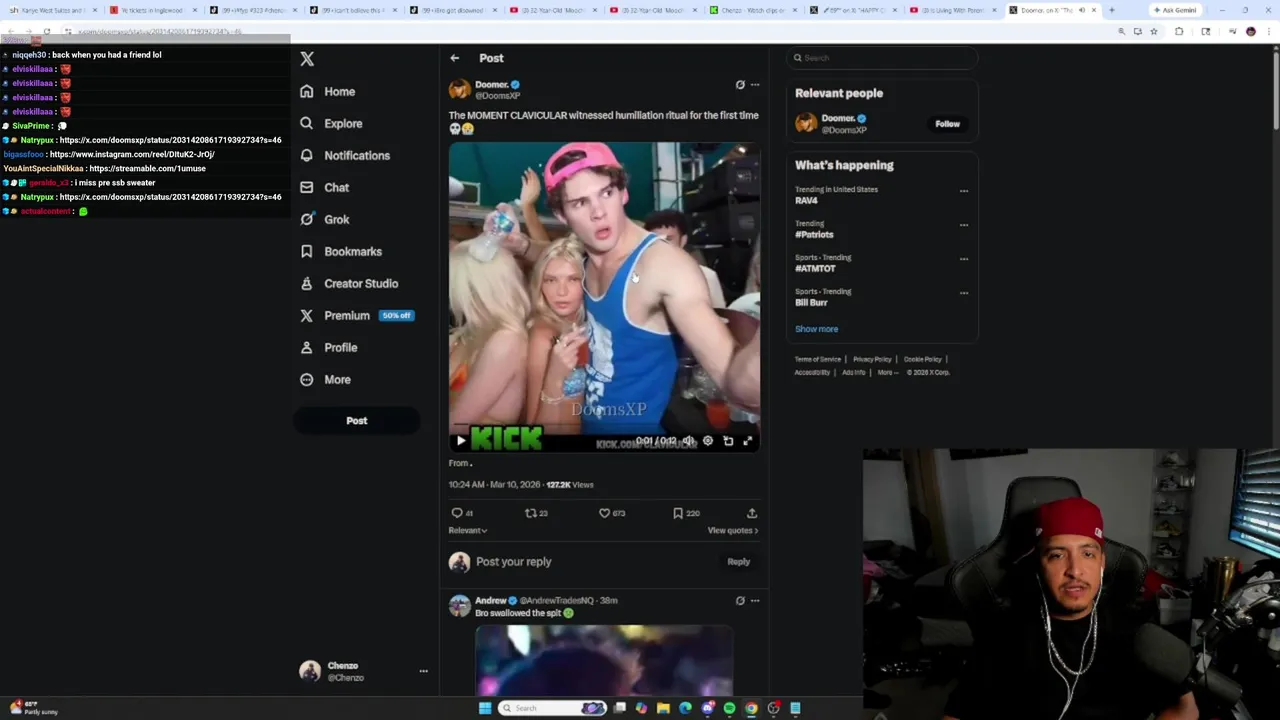Click the Grok icon on Doomer's post

click(740, 85)
